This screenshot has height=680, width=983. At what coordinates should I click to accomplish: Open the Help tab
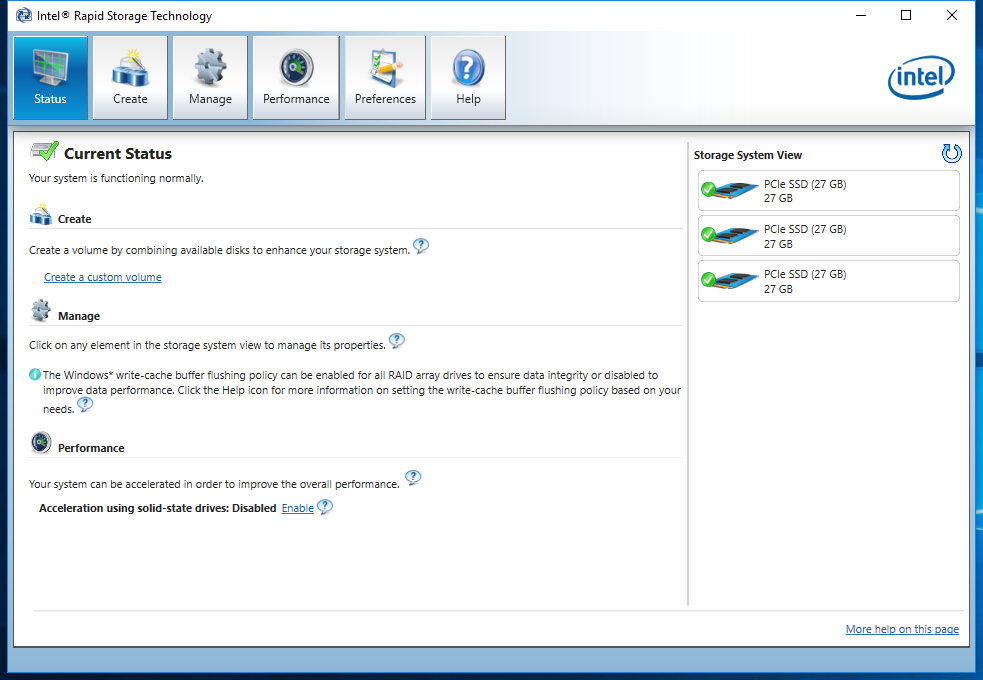[x=468, y=78]
